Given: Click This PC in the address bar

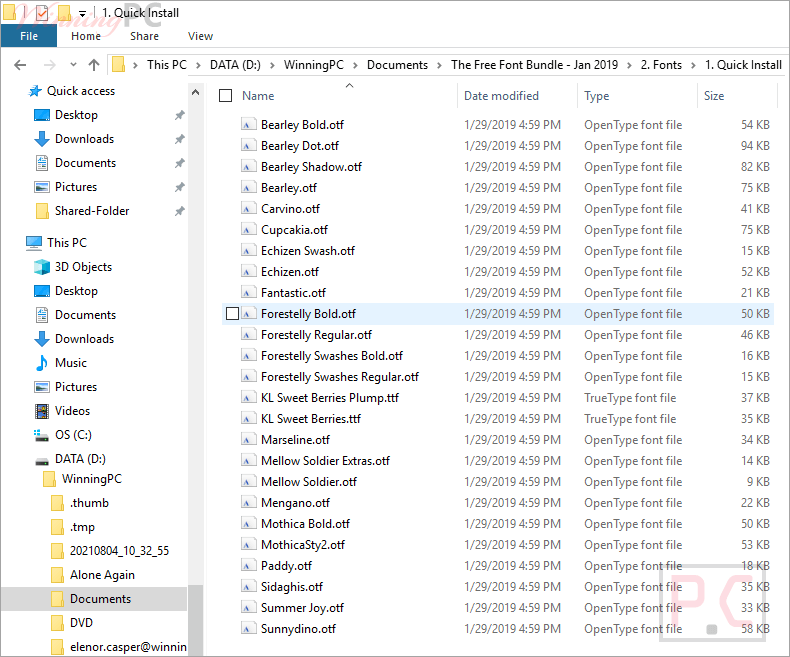Looking at the screenshot, I should click(166, 65).
